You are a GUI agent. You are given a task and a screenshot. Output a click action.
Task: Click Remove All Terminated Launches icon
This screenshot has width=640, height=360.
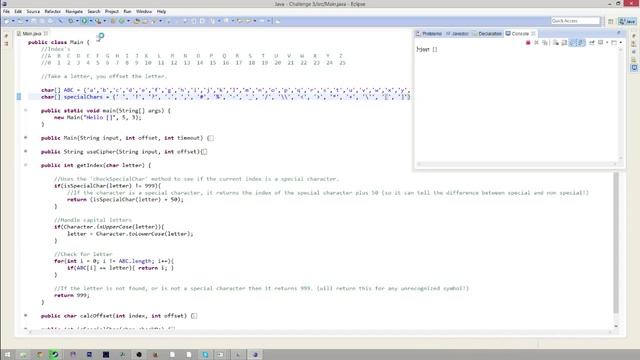click(x=544, y=42)
